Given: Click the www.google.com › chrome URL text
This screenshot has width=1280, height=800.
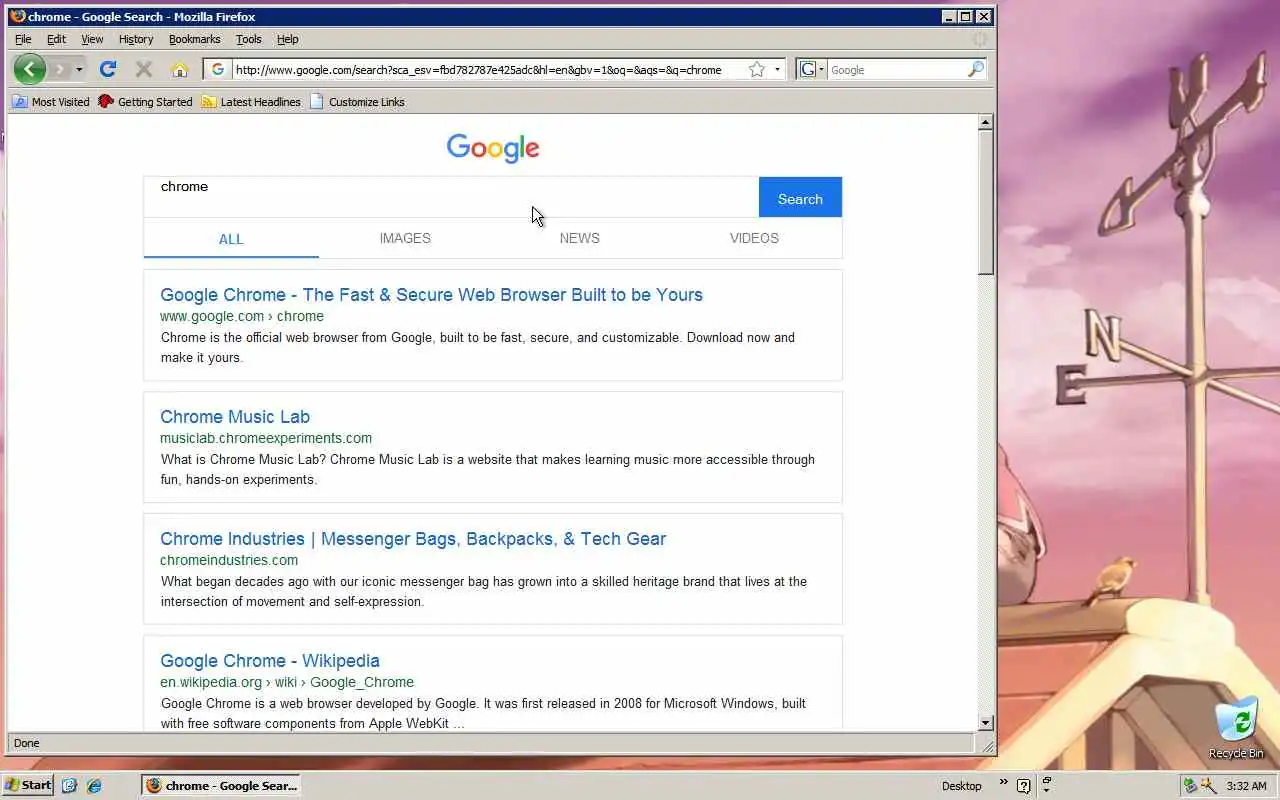Looking at the screenshot, I should (242, 316).
